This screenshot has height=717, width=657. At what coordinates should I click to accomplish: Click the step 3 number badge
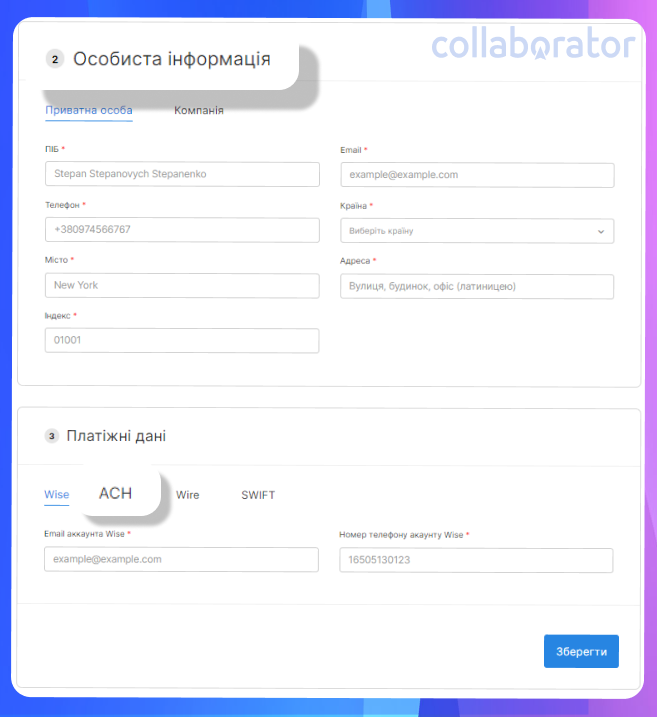click(x=52, y=436)
